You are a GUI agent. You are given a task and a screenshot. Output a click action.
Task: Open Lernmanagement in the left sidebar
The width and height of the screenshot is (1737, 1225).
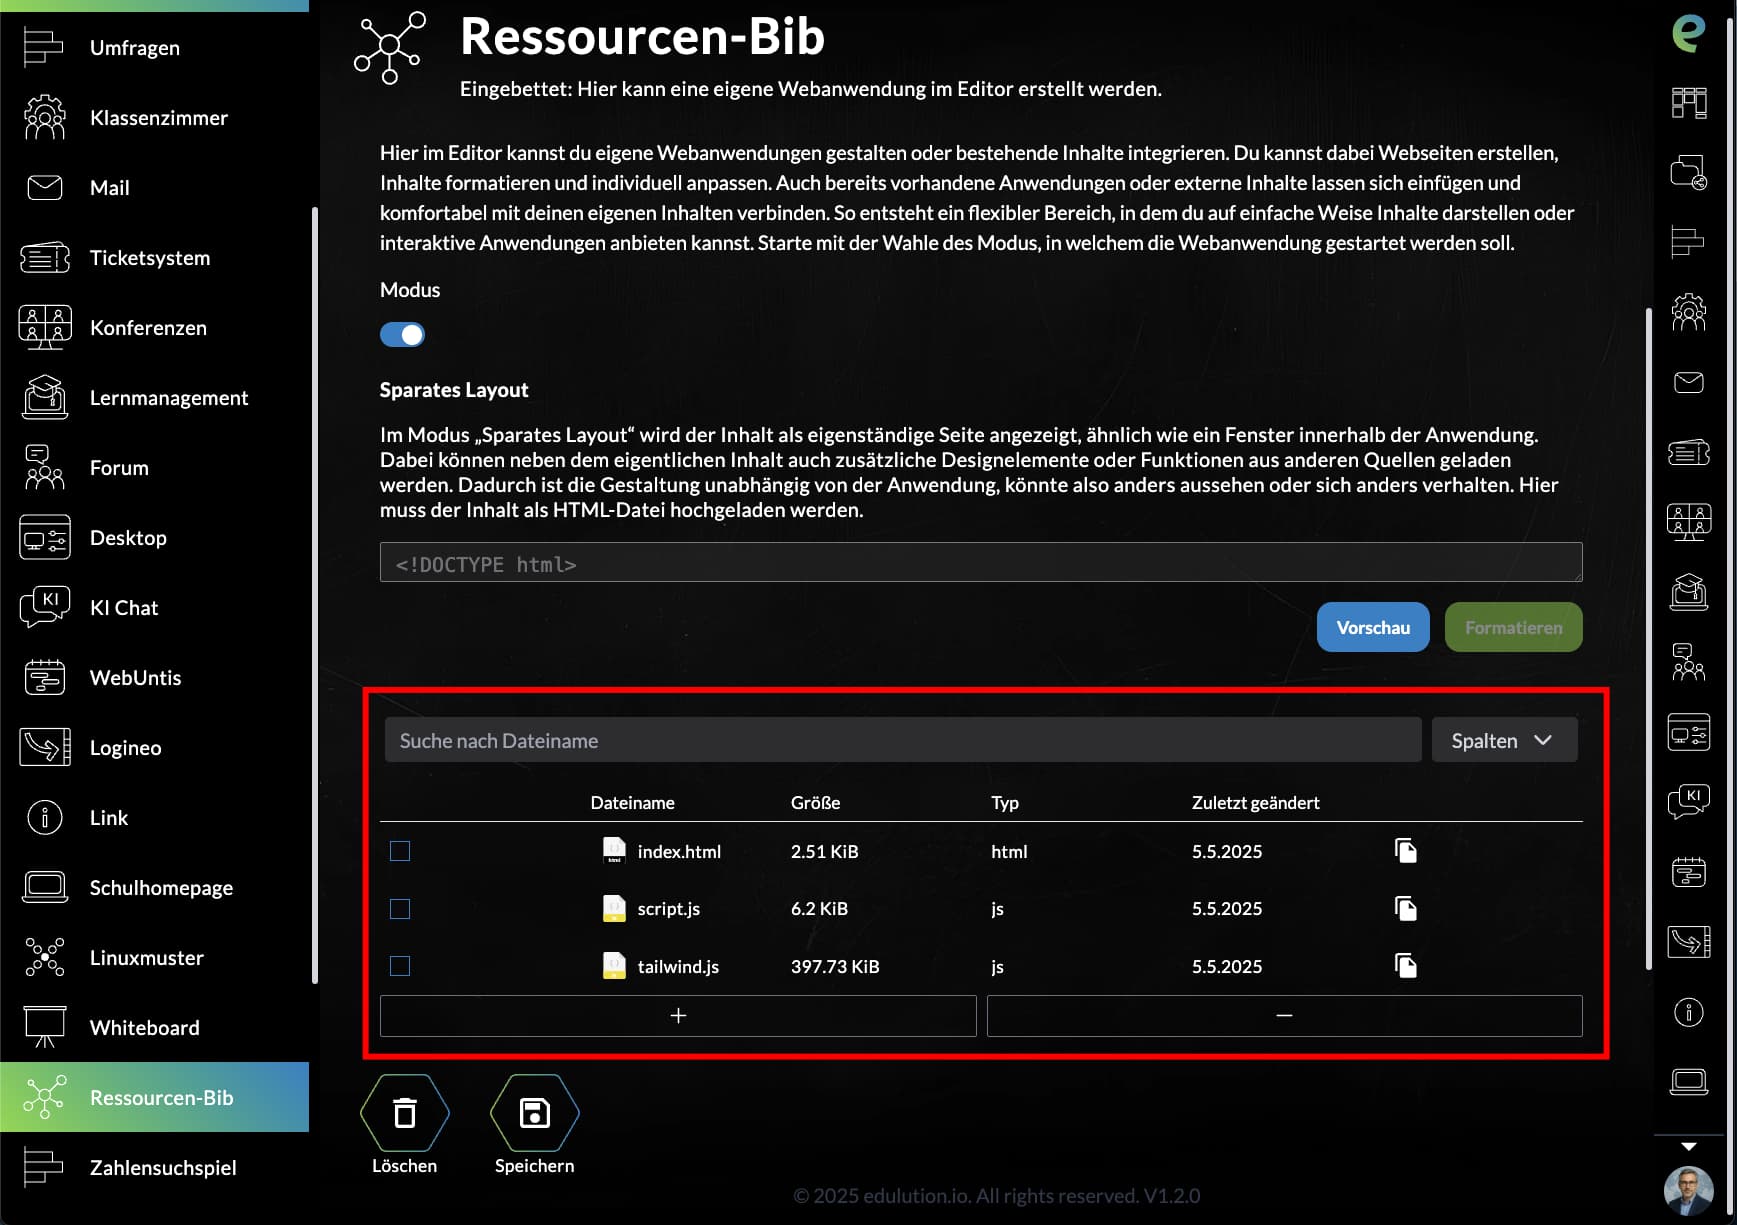point(154,397)
